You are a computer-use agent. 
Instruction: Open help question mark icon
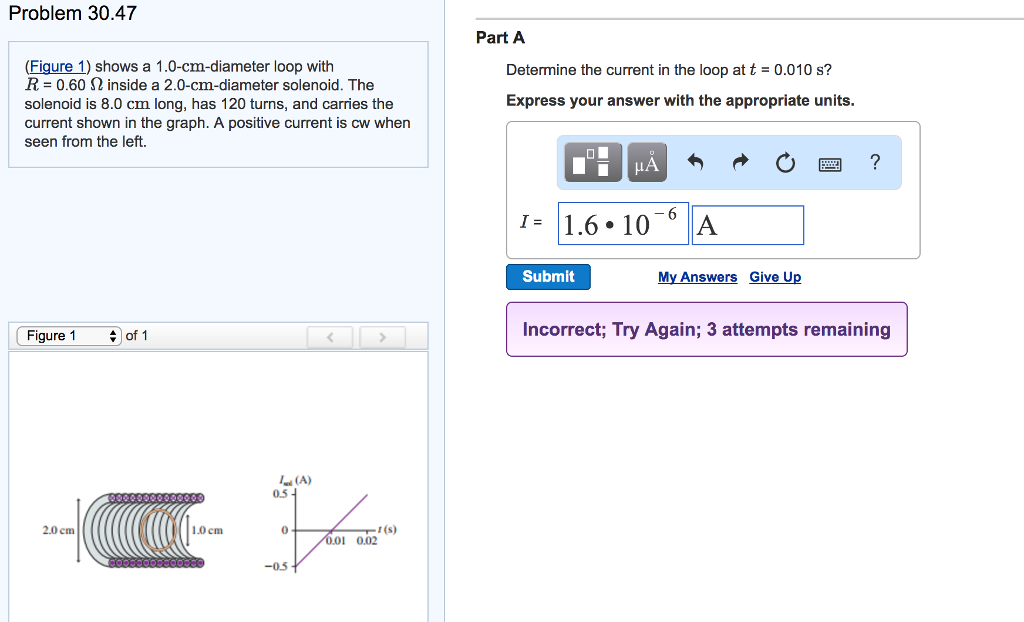point(875,161)
